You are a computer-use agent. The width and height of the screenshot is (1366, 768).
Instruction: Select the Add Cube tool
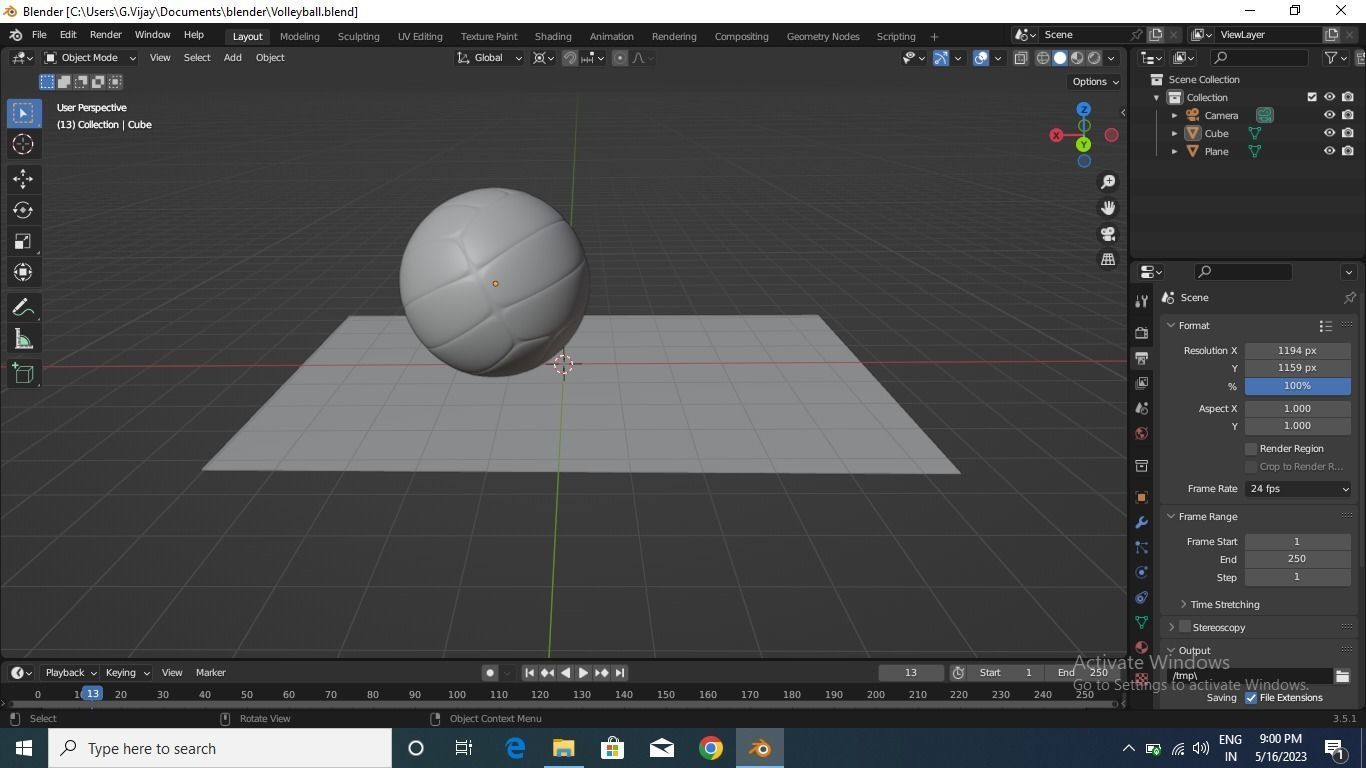click(x=23, y=375)
